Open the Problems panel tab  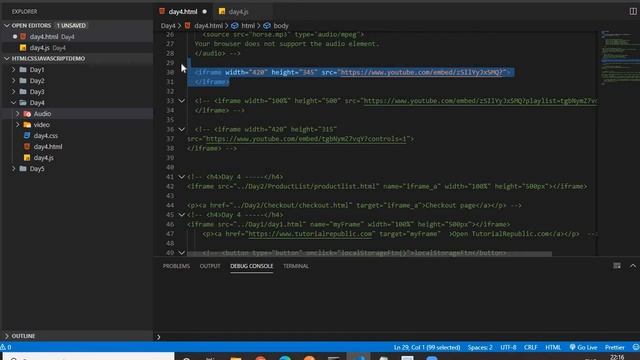[176, 266]
